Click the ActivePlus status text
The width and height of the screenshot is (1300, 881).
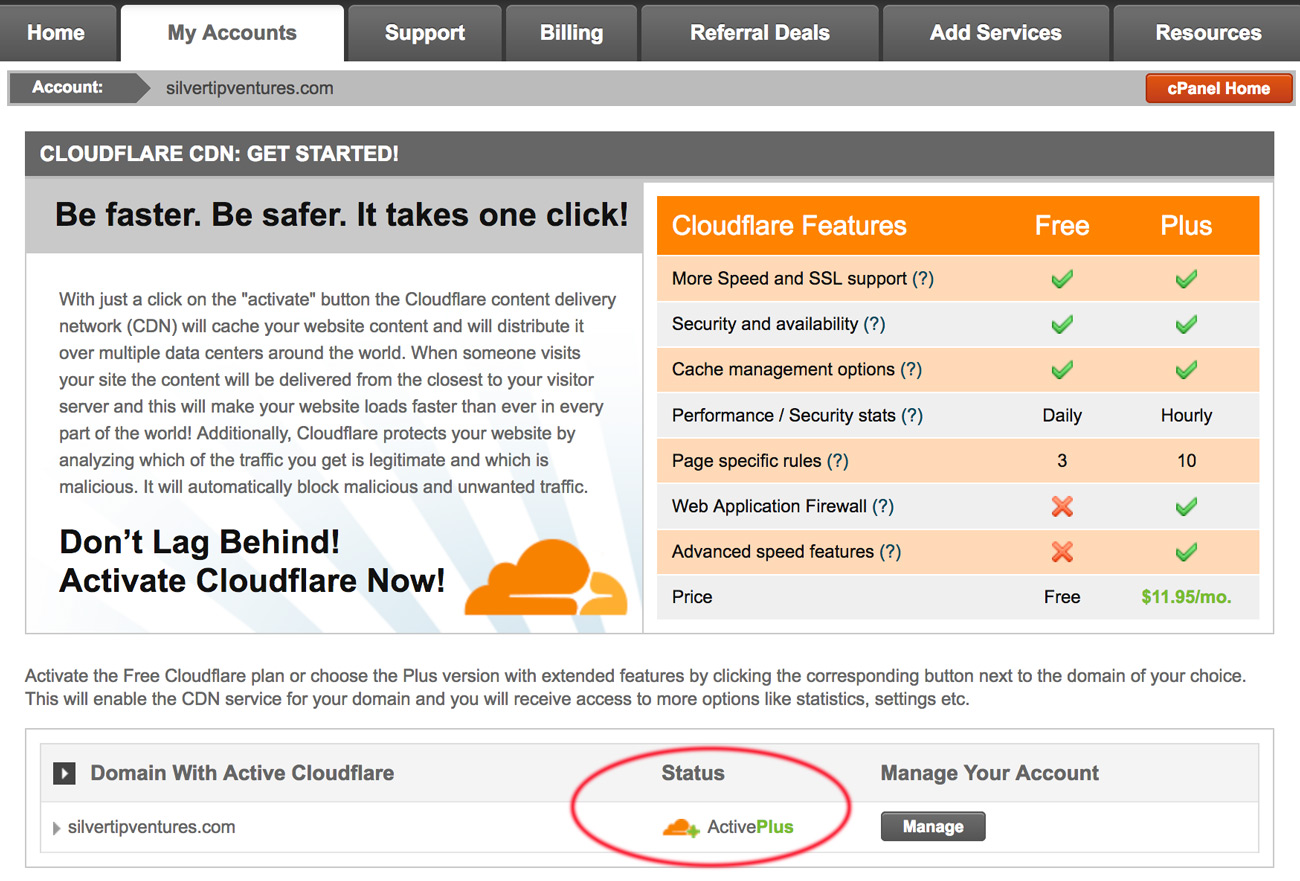click(x=750, y=827)
